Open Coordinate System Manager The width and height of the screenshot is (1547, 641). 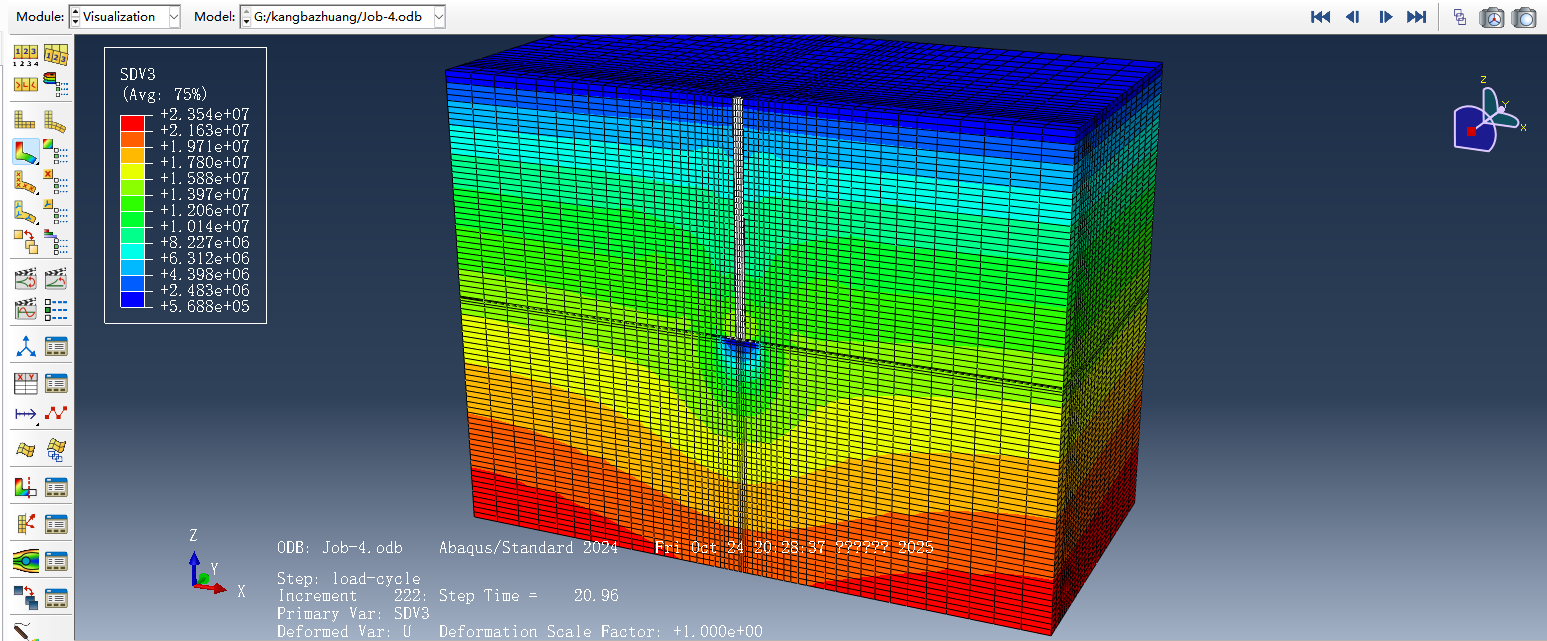(x=56, y=347)
